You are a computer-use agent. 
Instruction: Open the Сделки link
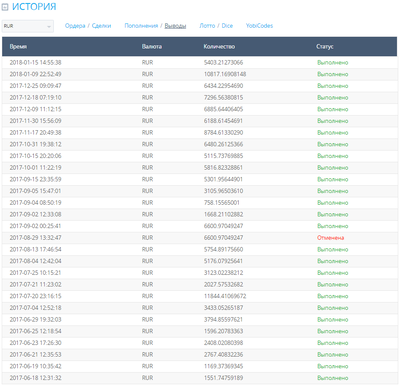(101, 26)
